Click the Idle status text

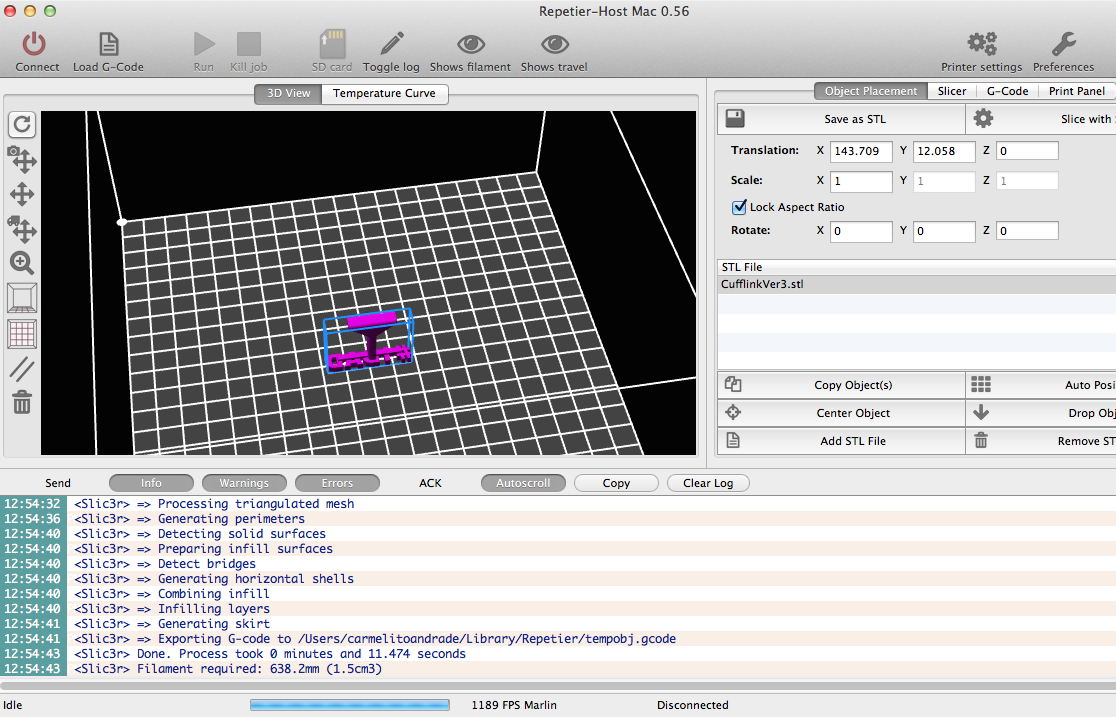tap(13, 705)
